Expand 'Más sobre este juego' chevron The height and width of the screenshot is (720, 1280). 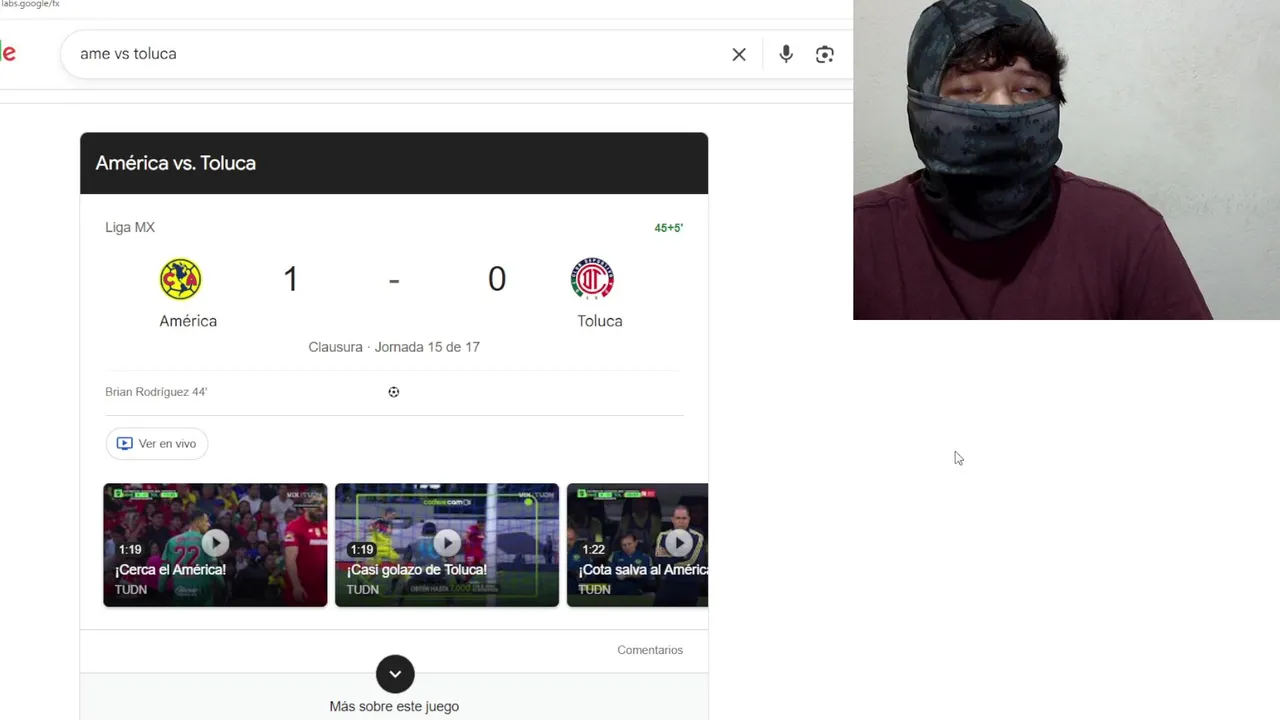tap(395, 674)
